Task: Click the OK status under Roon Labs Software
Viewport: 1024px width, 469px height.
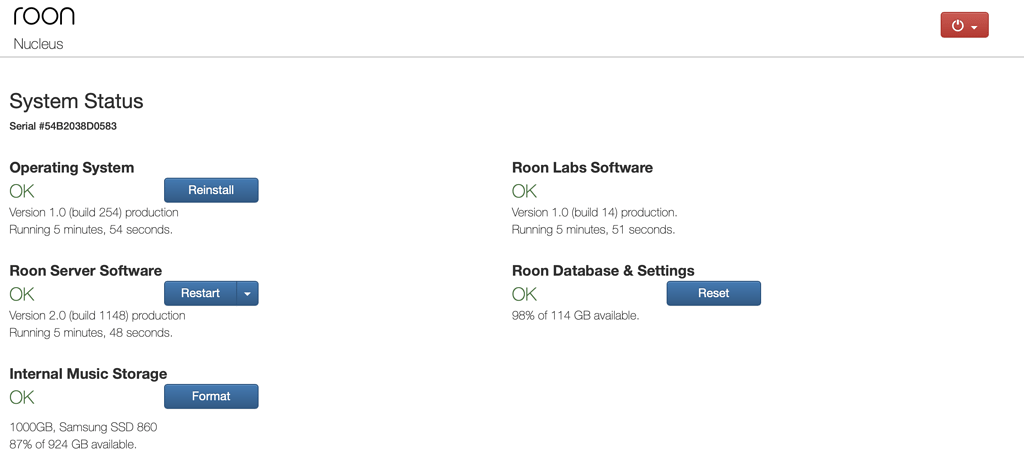Action: [524, 191]
